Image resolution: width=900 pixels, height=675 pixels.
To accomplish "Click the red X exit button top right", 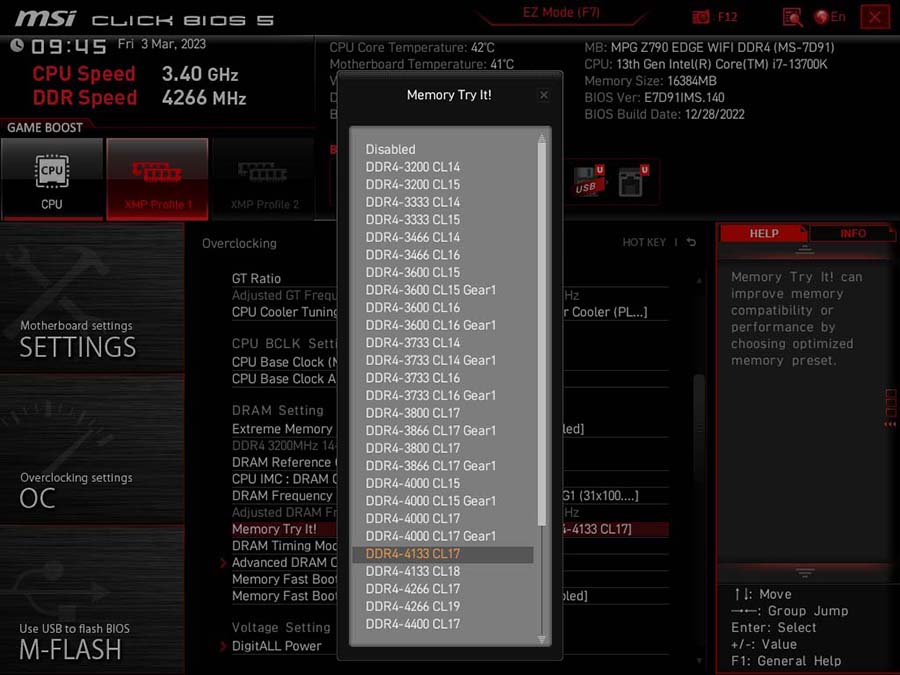I will tap(874, 17).
